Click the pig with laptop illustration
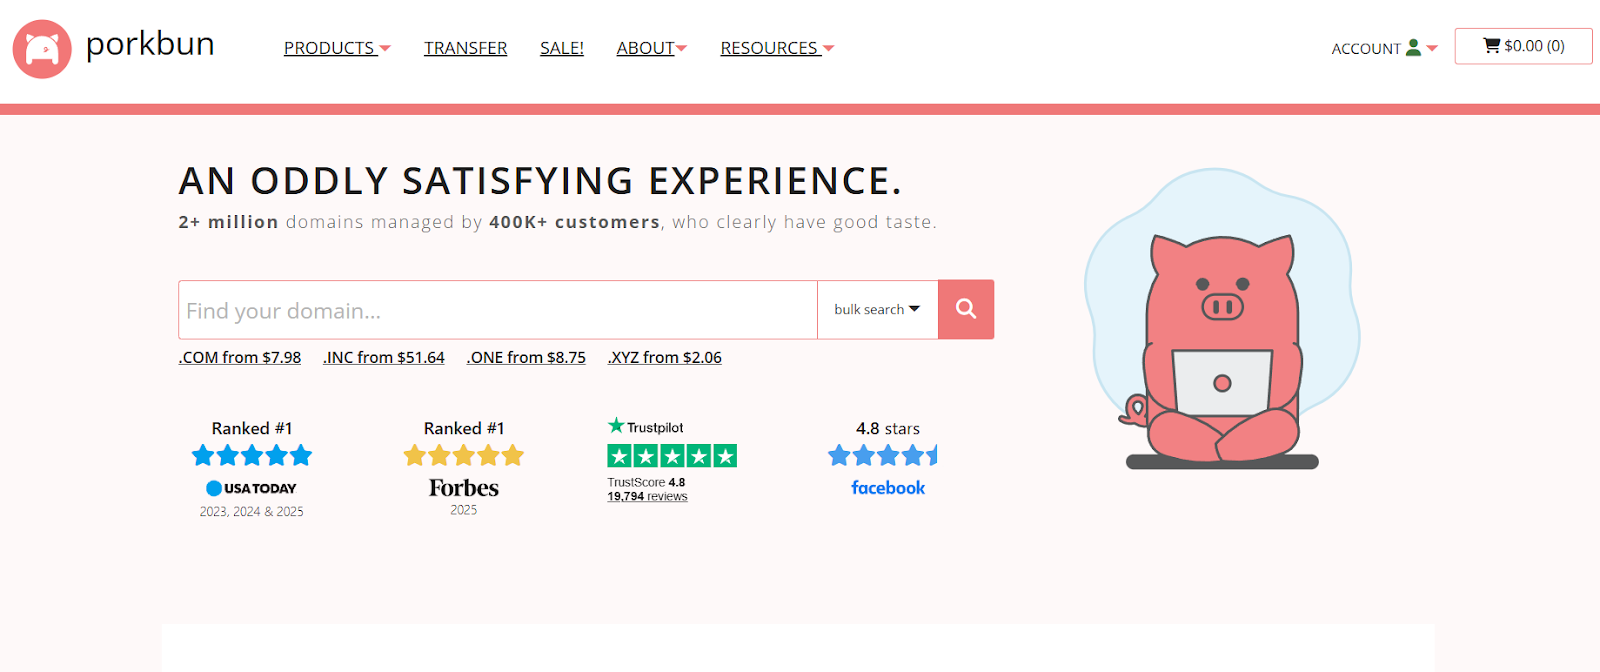 (x=1222, y=350)
